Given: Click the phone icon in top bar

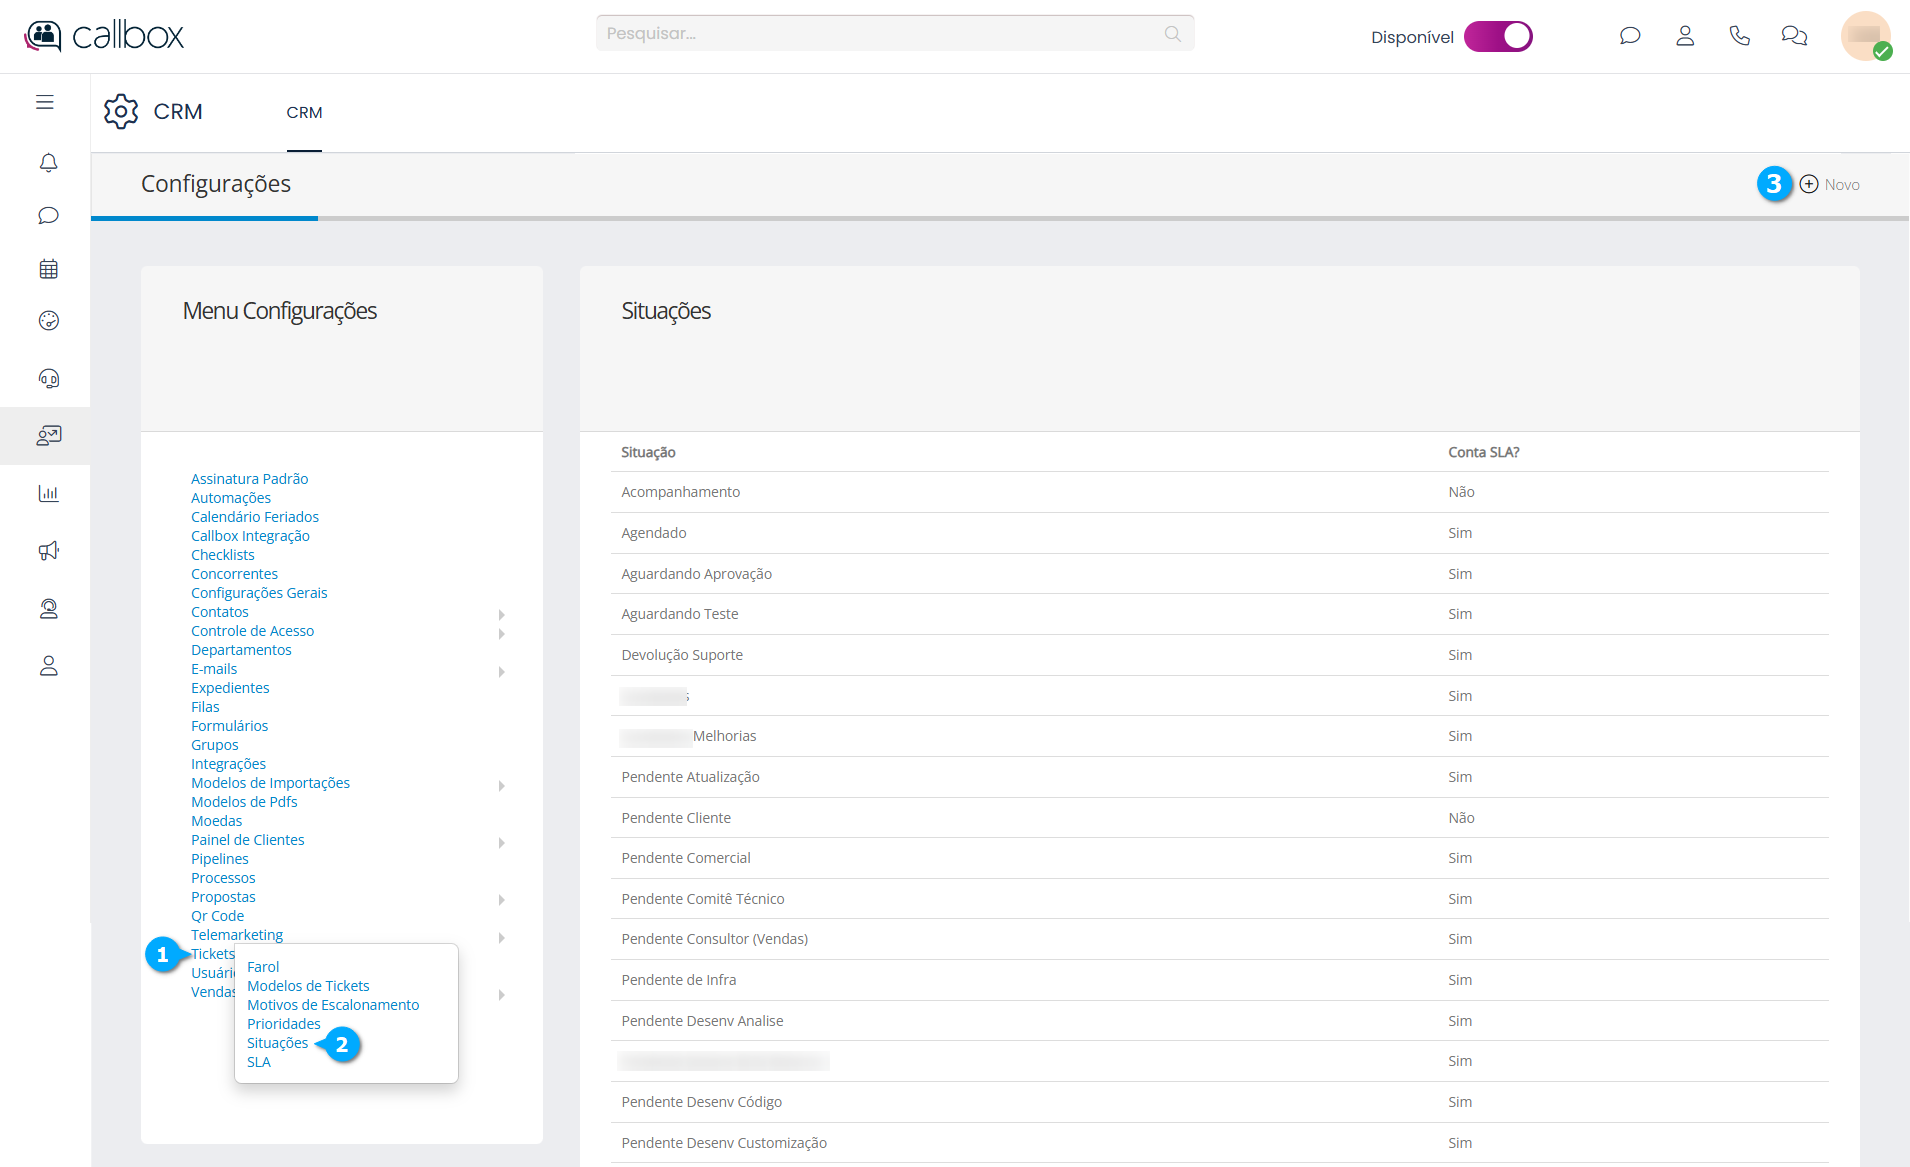Looking at the screenshot, I should [x=1739, y=36].
